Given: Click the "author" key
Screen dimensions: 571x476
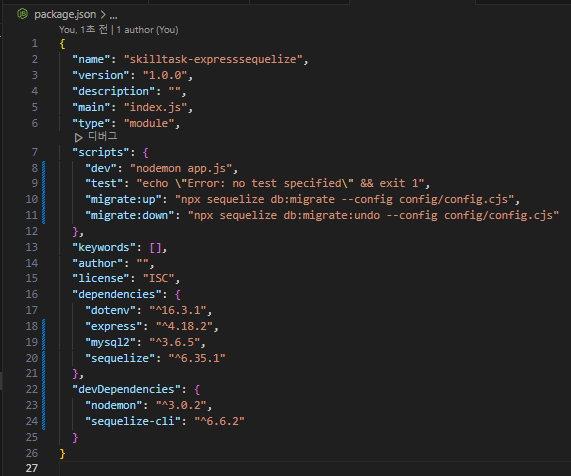Looking at the screenshot, I should click(97, 263).
